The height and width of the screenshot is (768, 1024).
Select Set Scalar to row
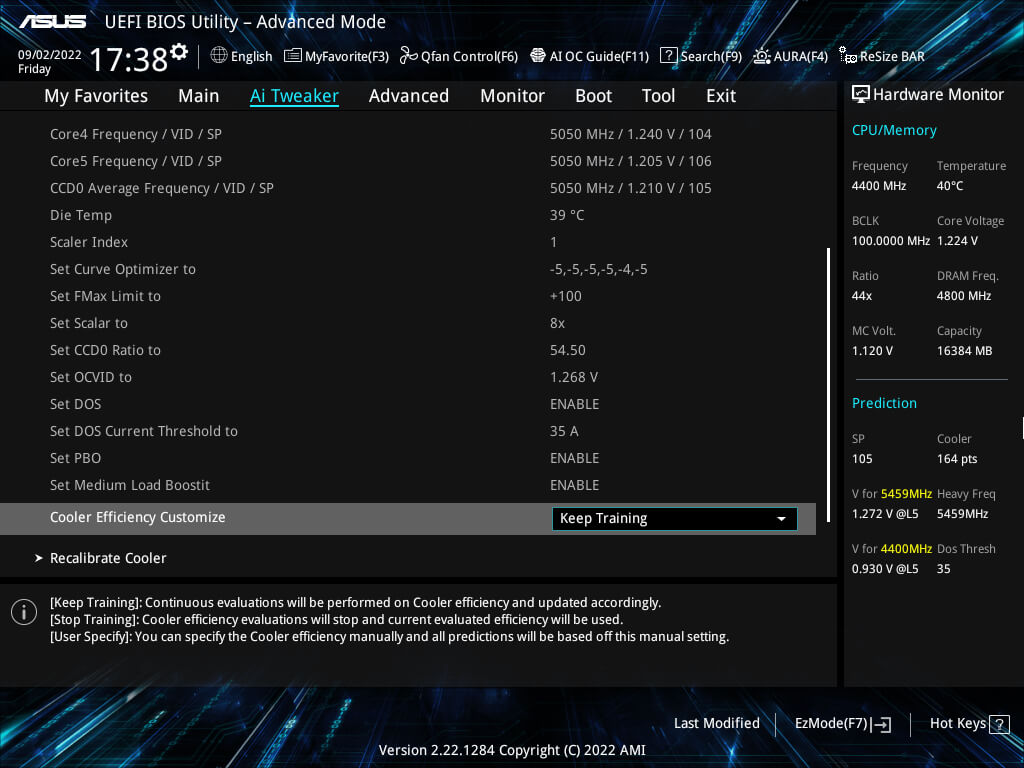(x=408, y=323)
